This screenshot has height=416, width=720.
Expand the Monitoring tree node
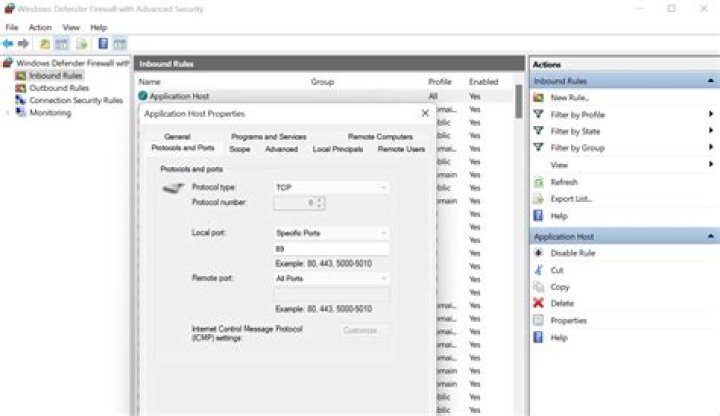click(x=7, y=112)
